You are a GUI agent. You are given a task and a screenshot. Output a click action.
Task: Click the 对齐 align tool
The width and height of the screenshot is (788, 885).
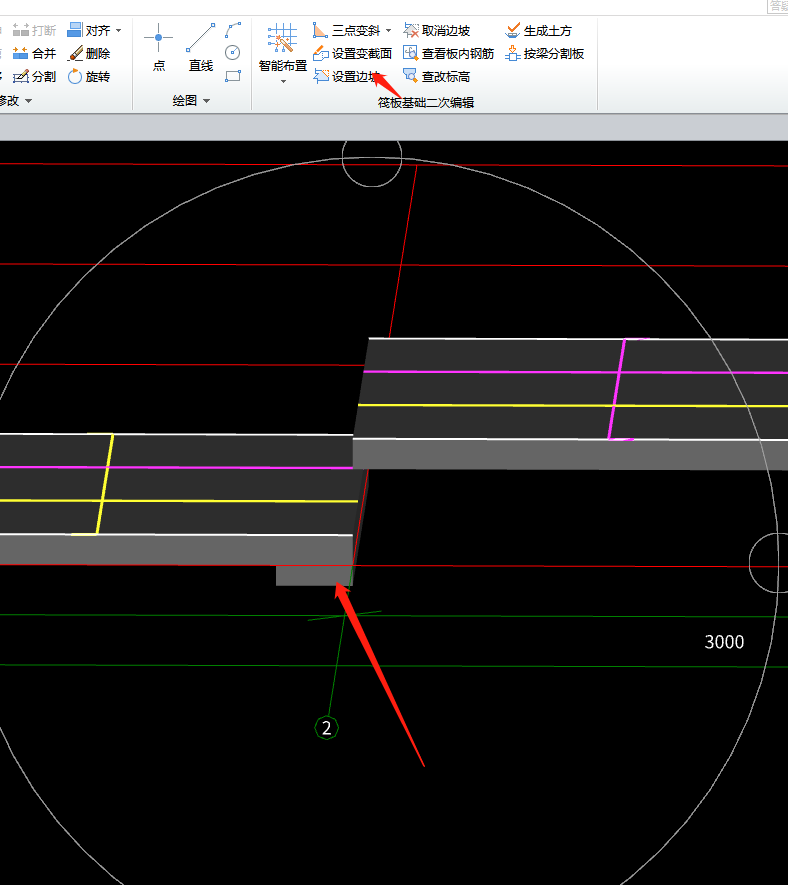tap(89, 30)
